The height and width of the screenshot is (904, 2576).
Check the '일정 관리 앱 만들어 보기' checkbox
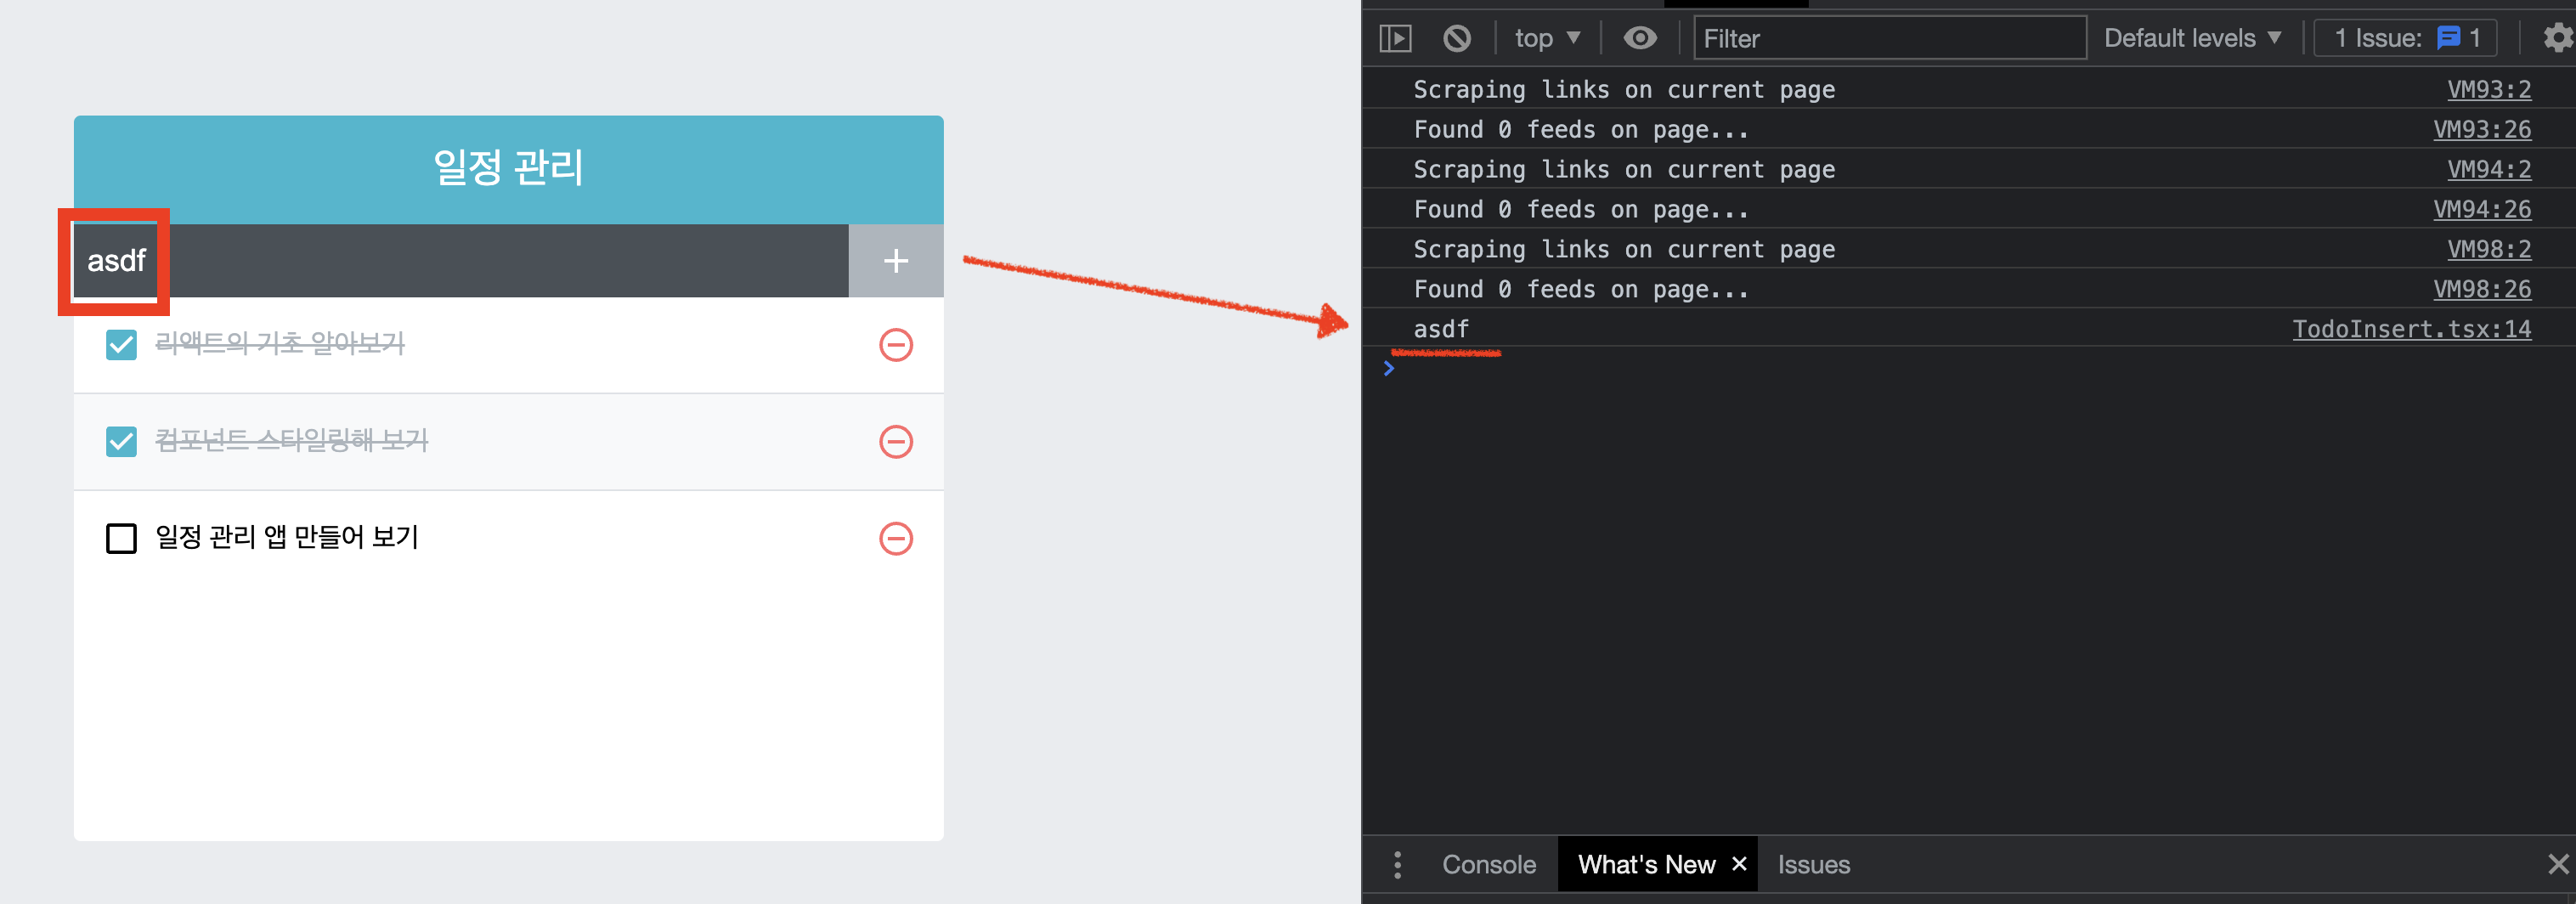click(121, 538)
